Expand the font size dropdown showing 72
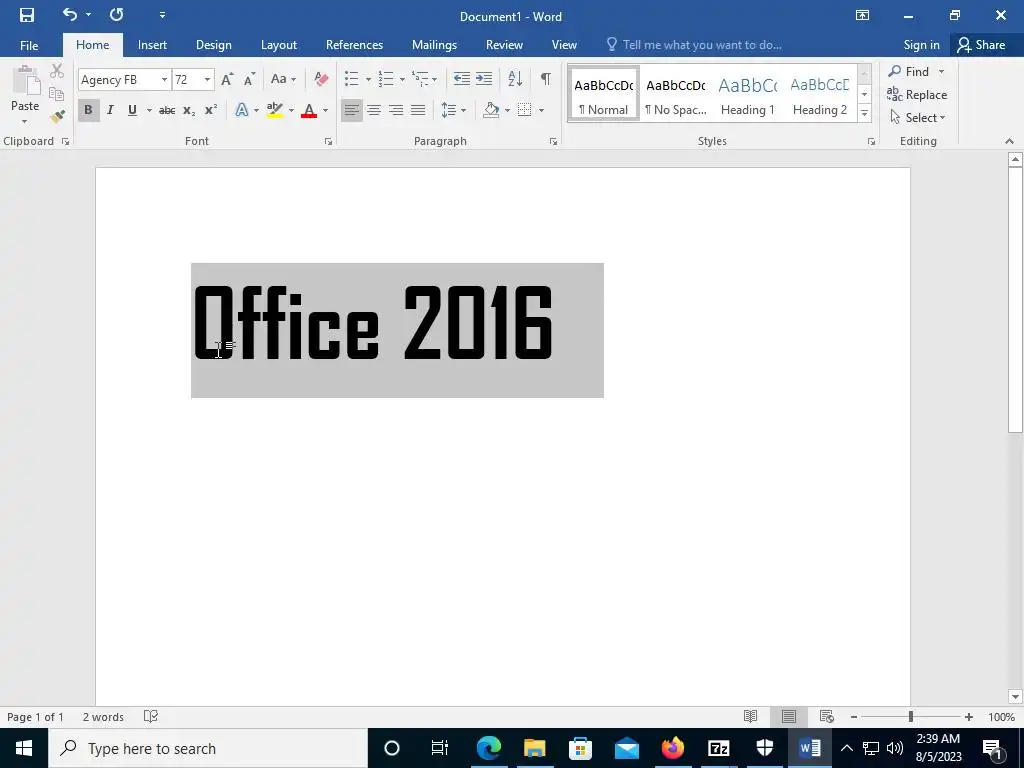This screenshot has height=768, width=1024. (207, 80)
